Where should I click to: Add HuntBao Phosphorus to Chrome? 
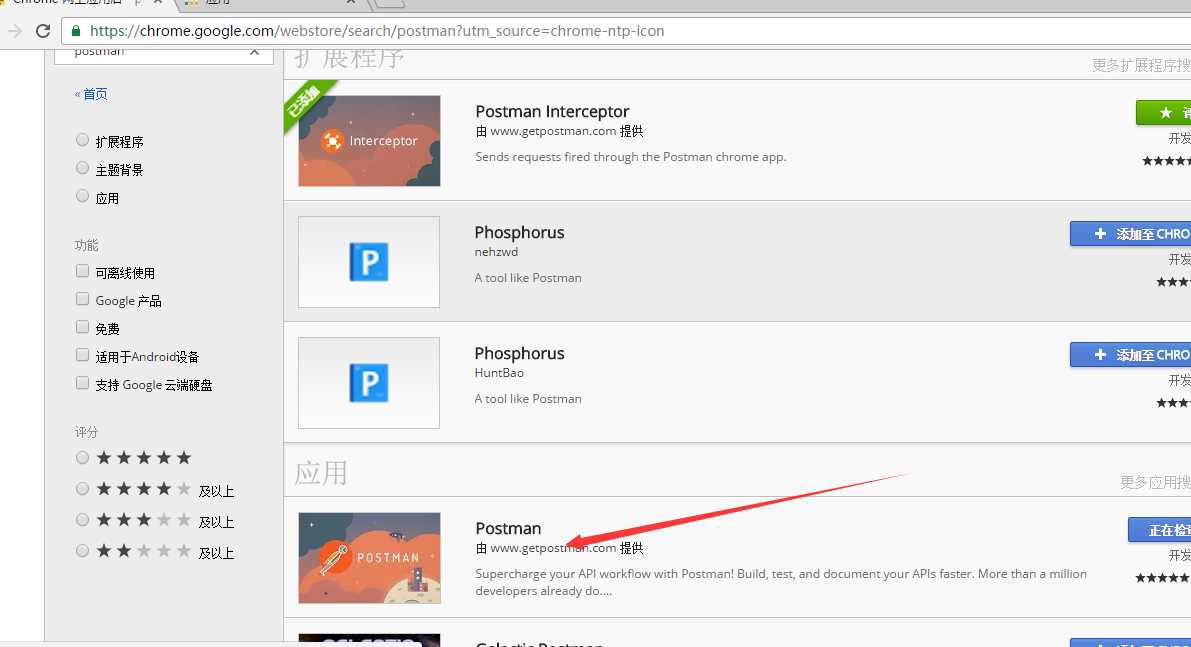pyautogui.click(x=1130, y=355)
